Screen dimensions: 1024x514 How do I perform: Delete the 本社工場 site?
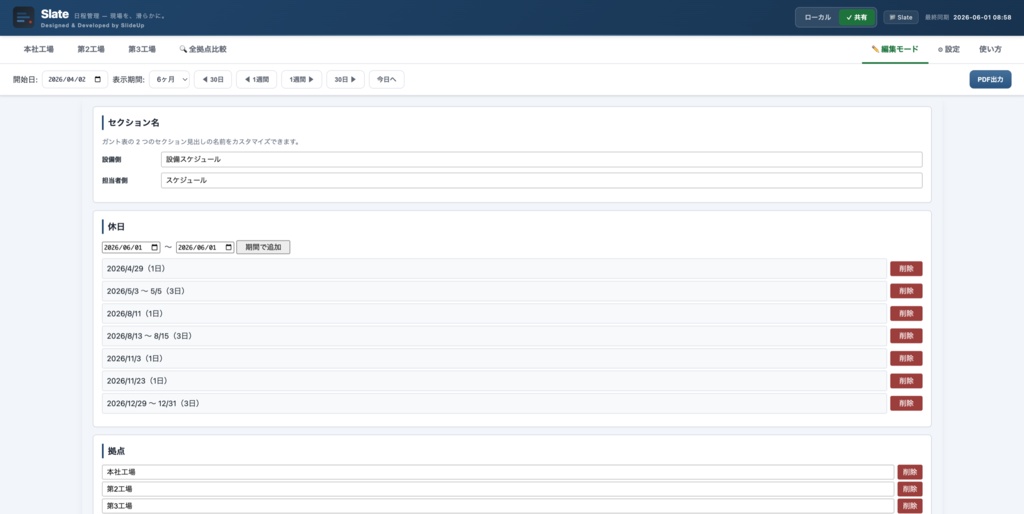pyautogui.click(x=910, y=472)
